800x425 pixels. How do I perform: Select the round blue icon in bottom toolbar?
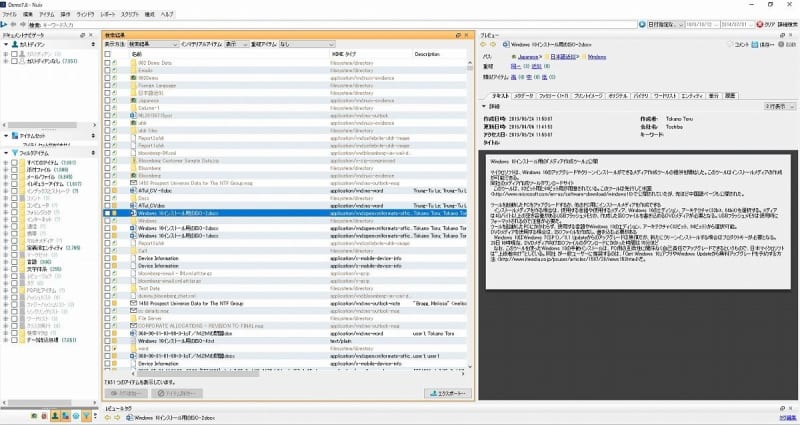pyautogui.click(x=76, y=416)
